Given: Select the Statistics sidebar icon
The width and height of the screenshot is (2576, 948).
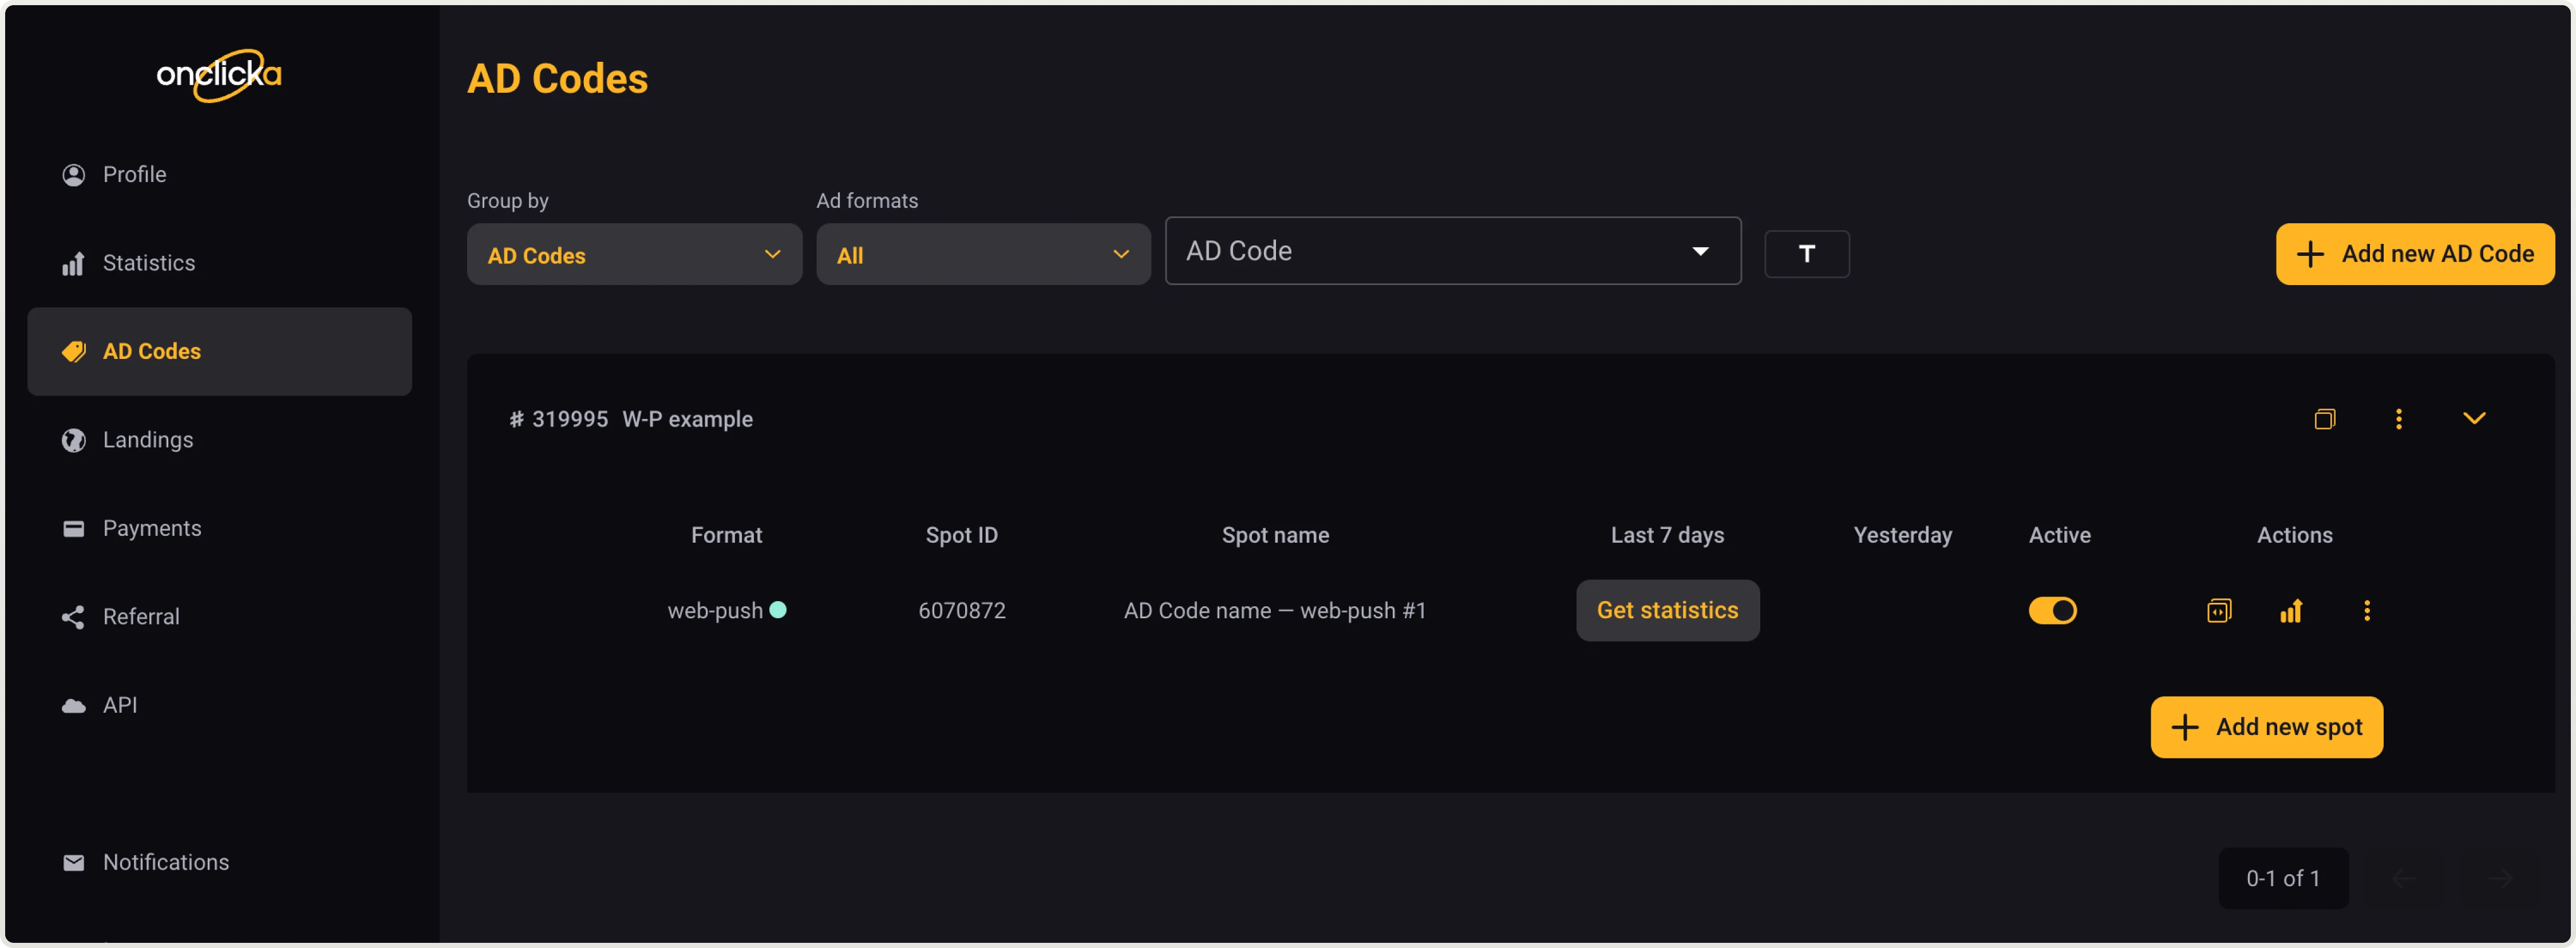Looking at the screenshot, I should [74, 263].
